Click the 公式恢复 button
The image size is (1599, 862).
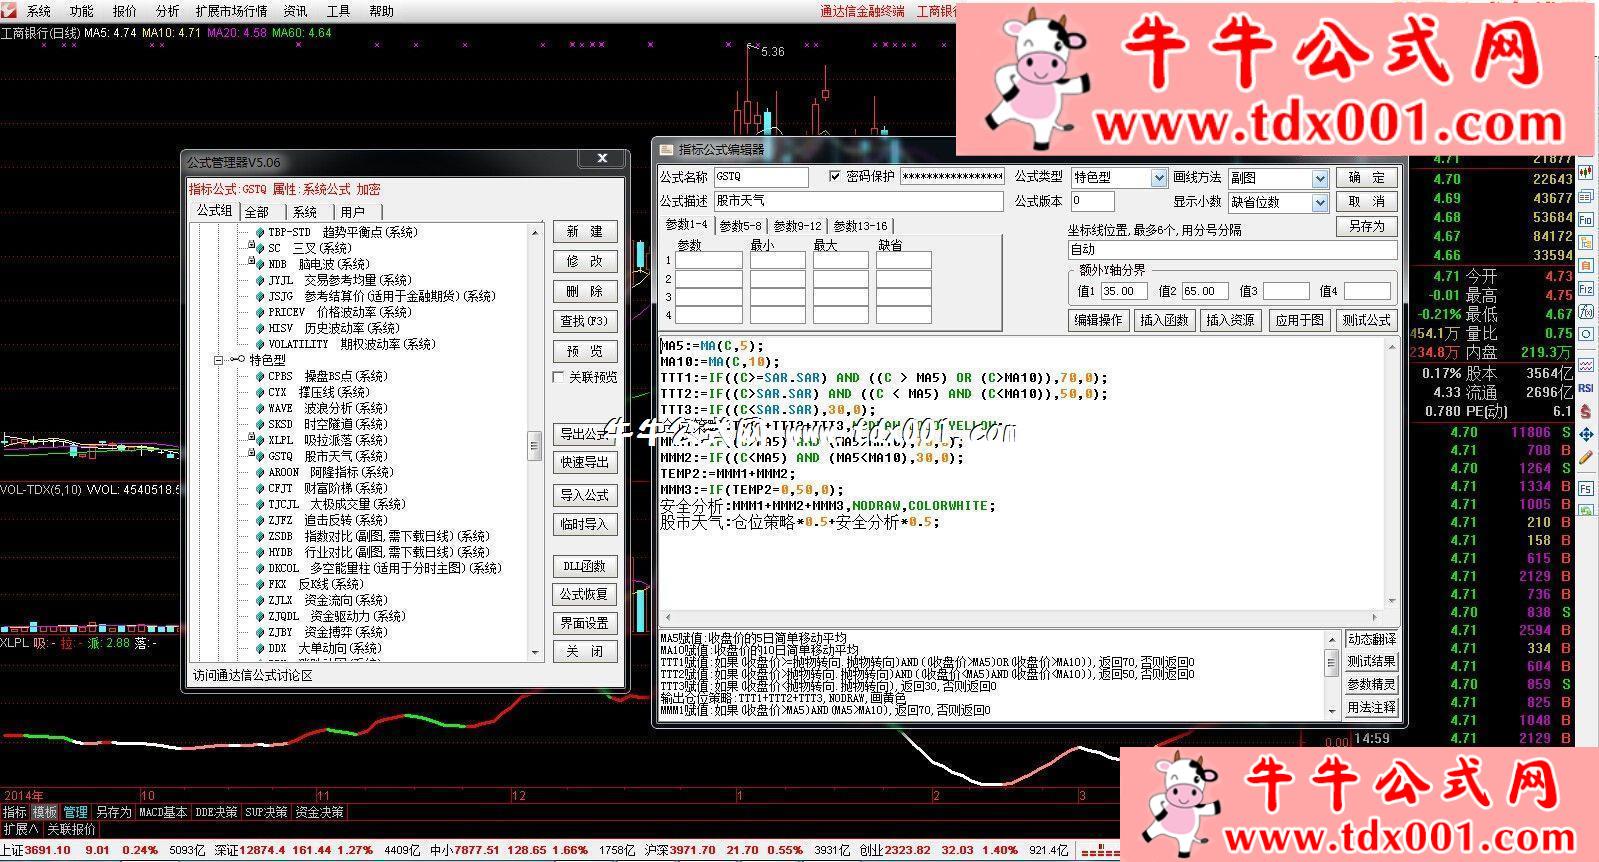[585, 594]
